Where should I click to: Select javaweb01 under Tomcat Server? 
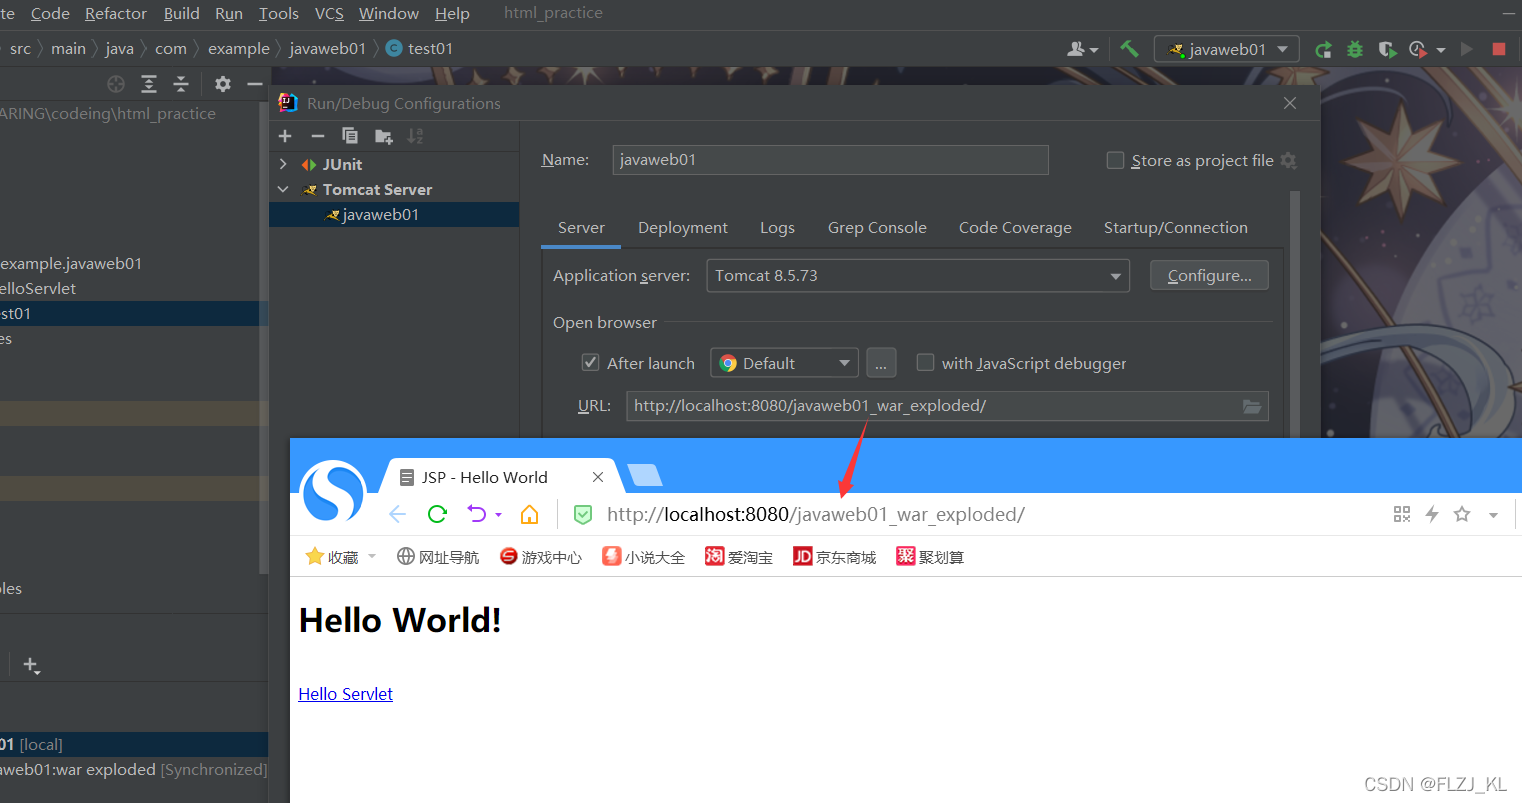pyautogui.click(x=394, y=214)
